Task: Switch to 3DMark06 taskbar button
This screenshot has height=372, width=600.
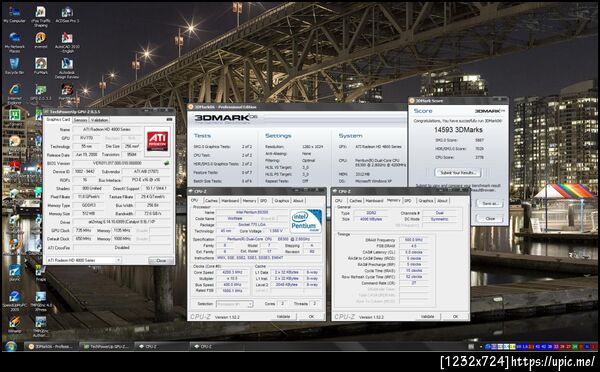Action: pos(51,346)
